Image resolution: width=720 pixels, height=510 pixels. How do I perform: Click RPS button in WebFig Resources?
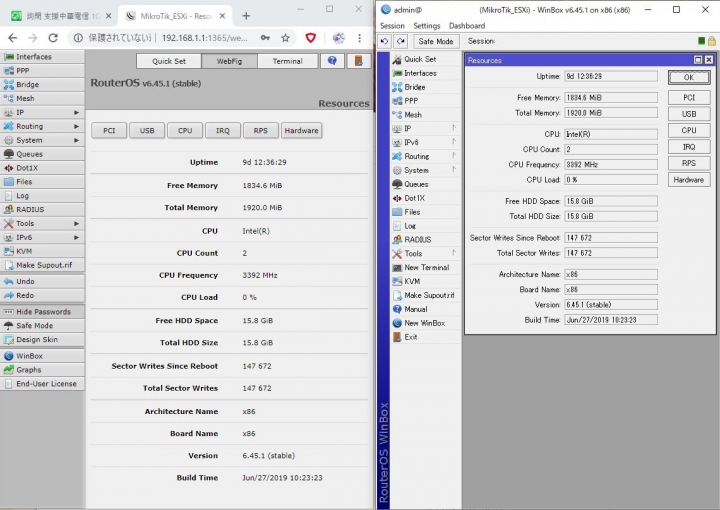click(260, 131)
